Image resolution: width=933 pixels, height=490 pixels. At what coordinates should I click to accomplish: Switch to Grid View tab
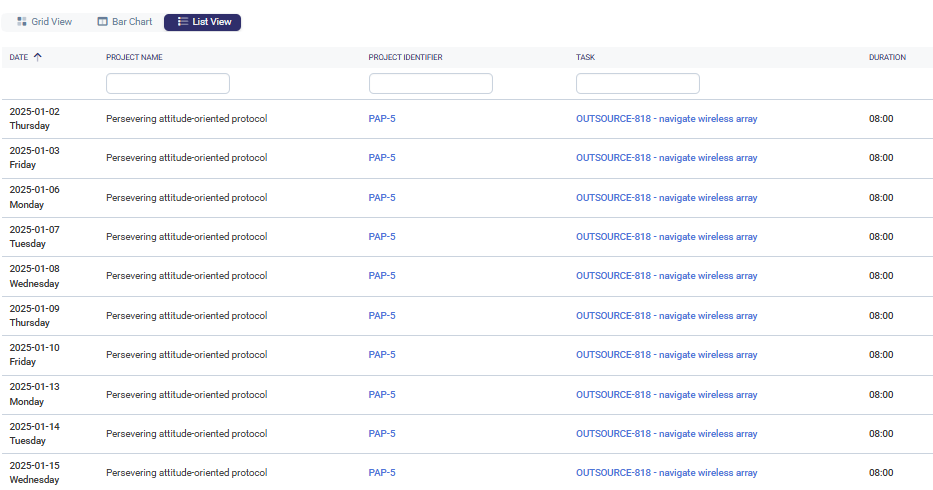pos(44,22)
